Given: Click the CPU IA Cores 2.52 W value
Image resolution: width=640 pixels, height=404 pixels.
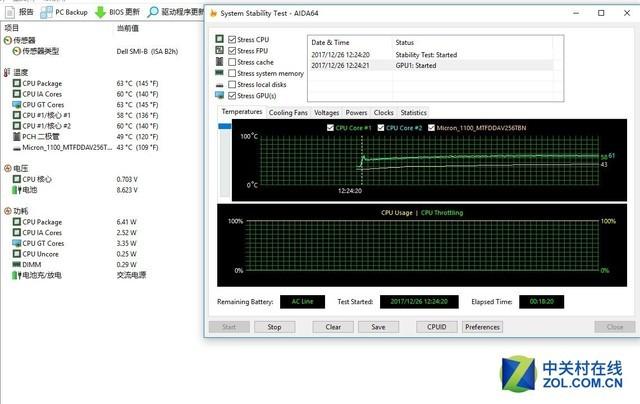Looking at the screenshot, I should (127, 233).
